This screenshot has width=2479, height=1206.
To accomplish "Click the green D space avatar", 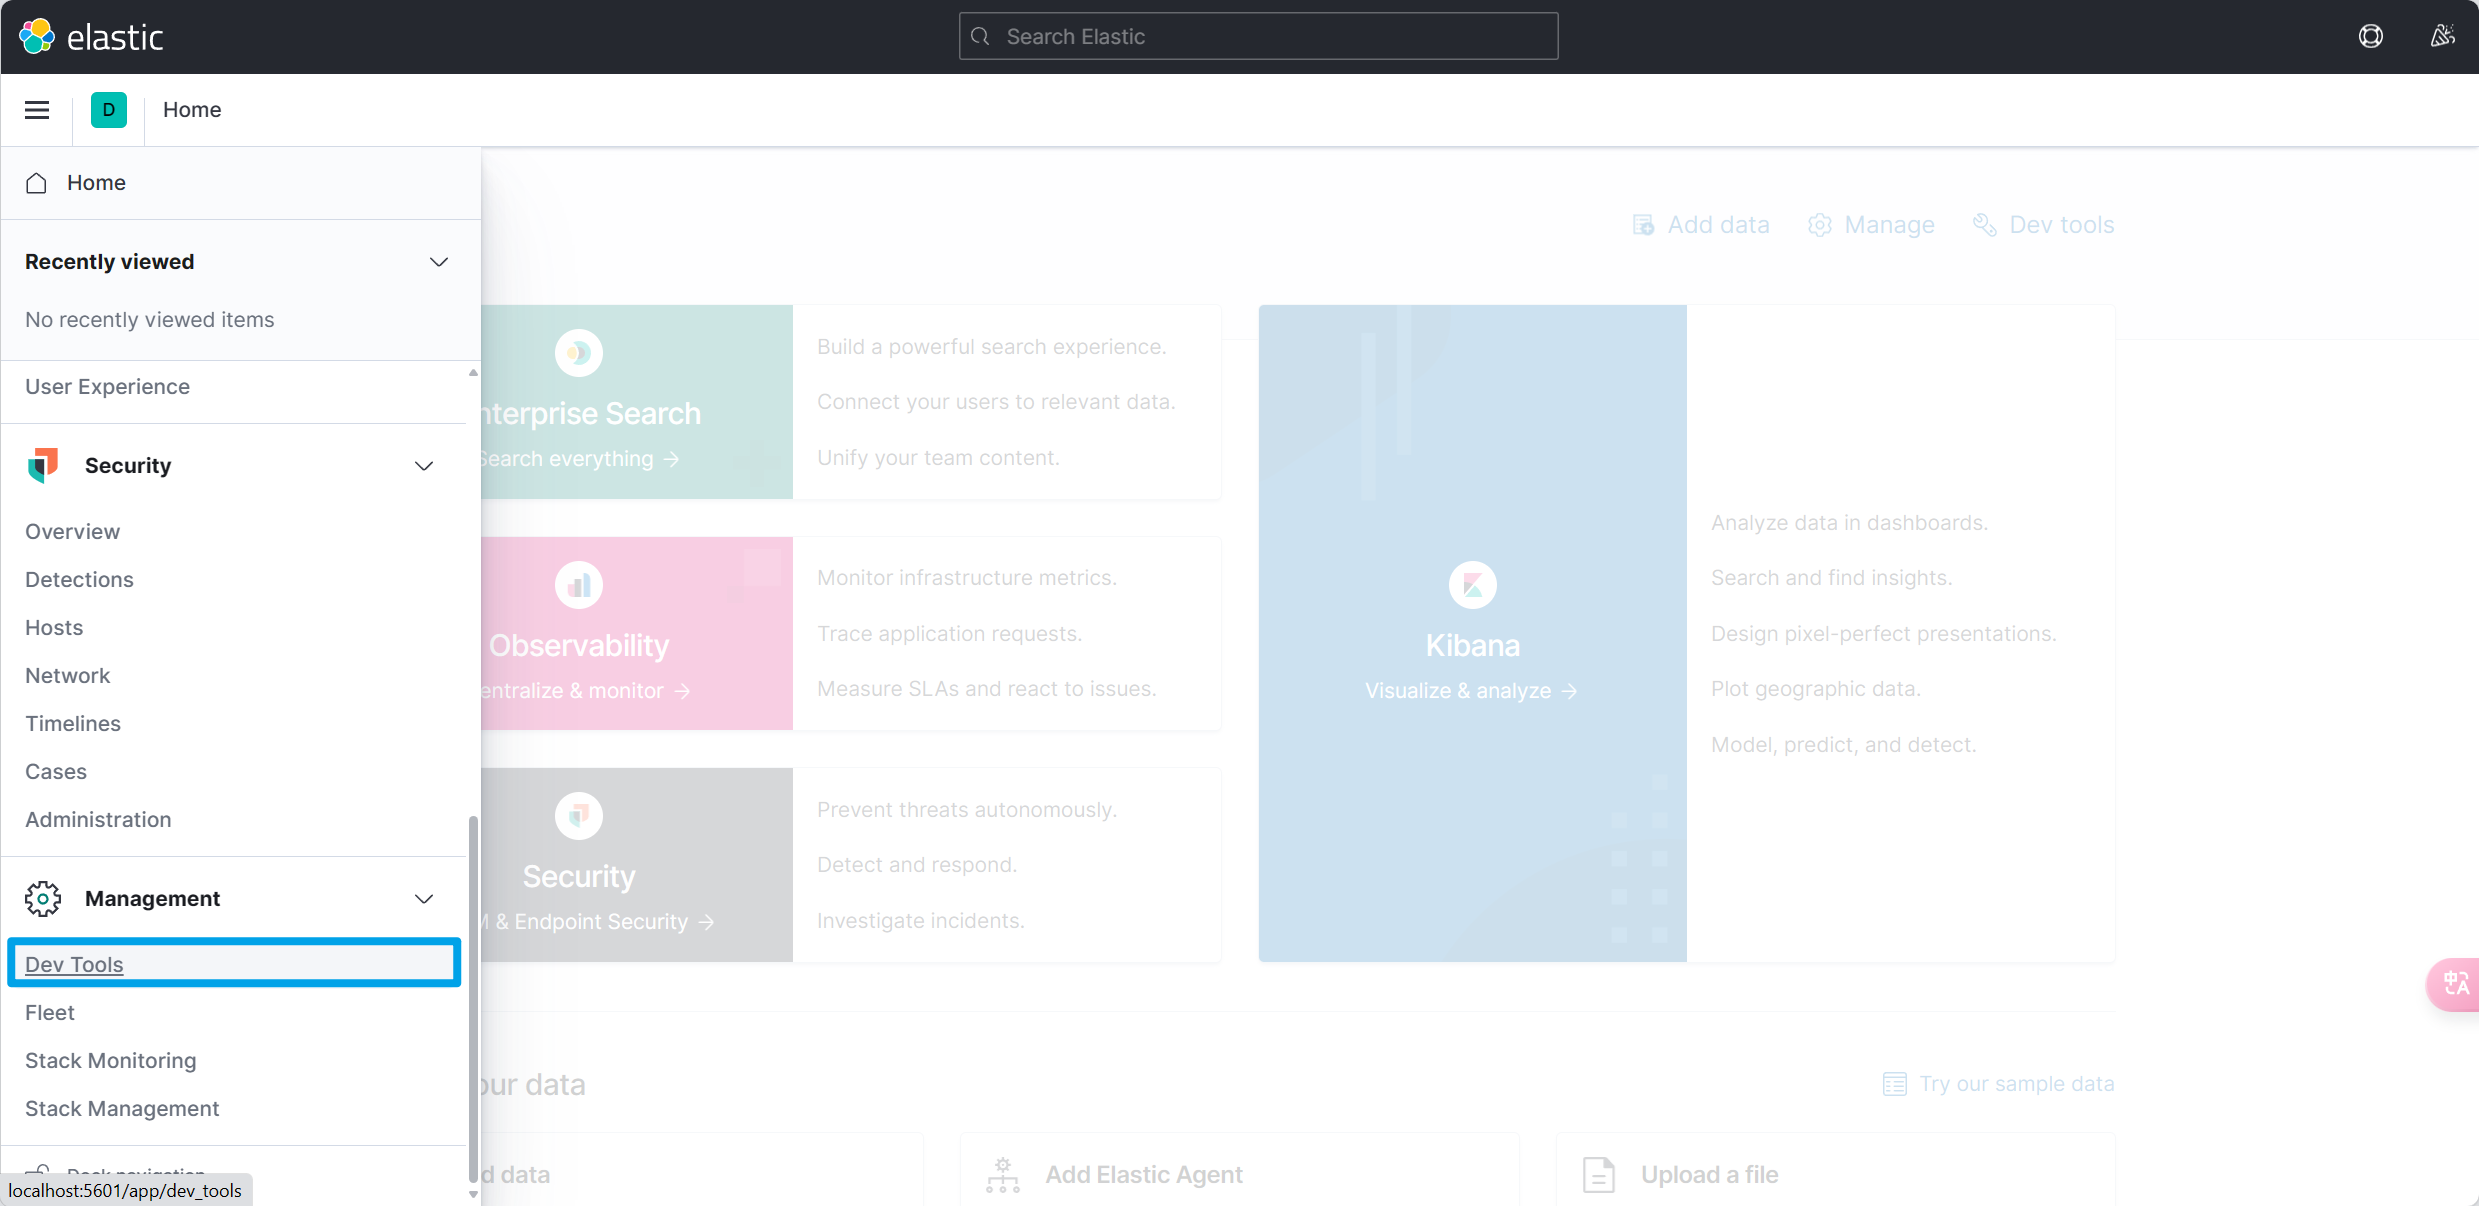I will point(108,110).
